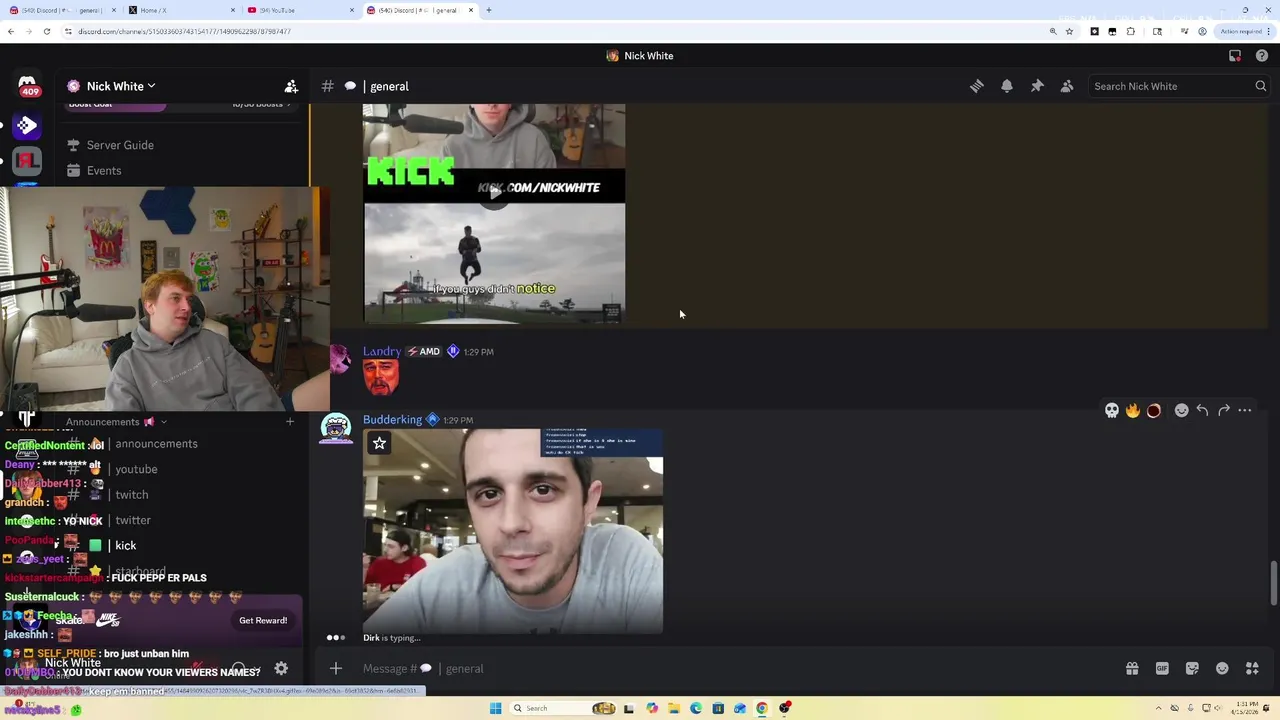Screen dimensions: 1280x720
Task: Select the youtube channel
Action: (x=136, y=469)
